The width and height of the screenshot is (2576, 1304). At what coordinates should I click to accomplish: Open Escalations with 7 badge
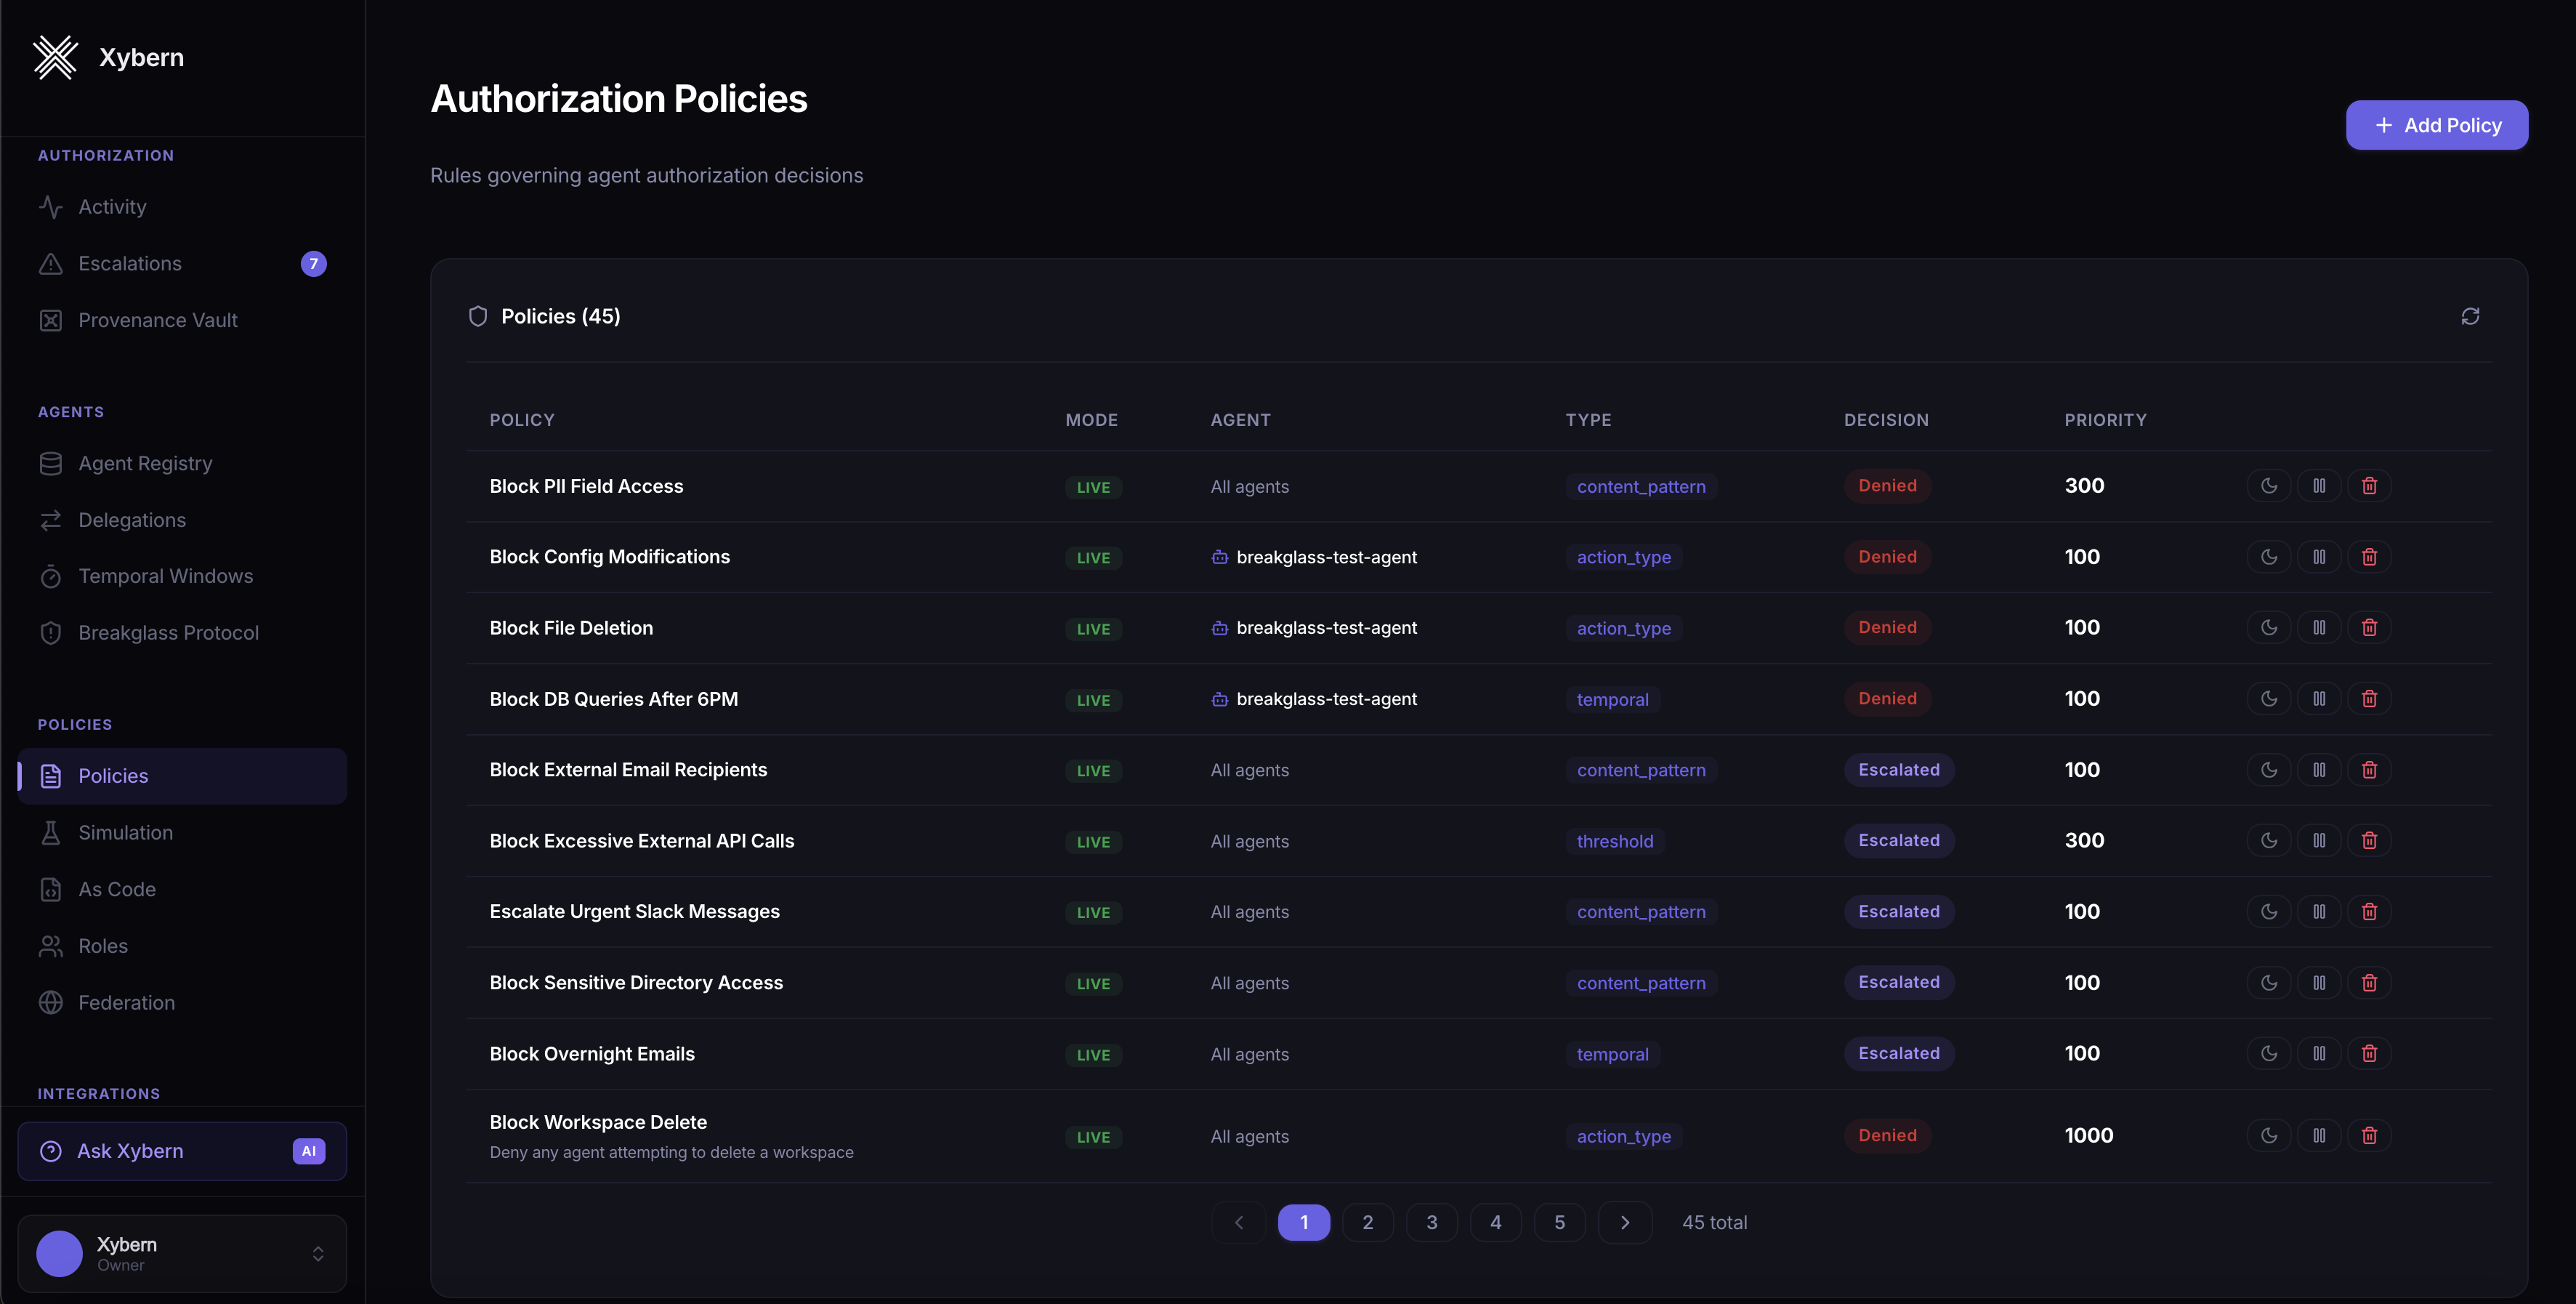click(x=130, y=263)
